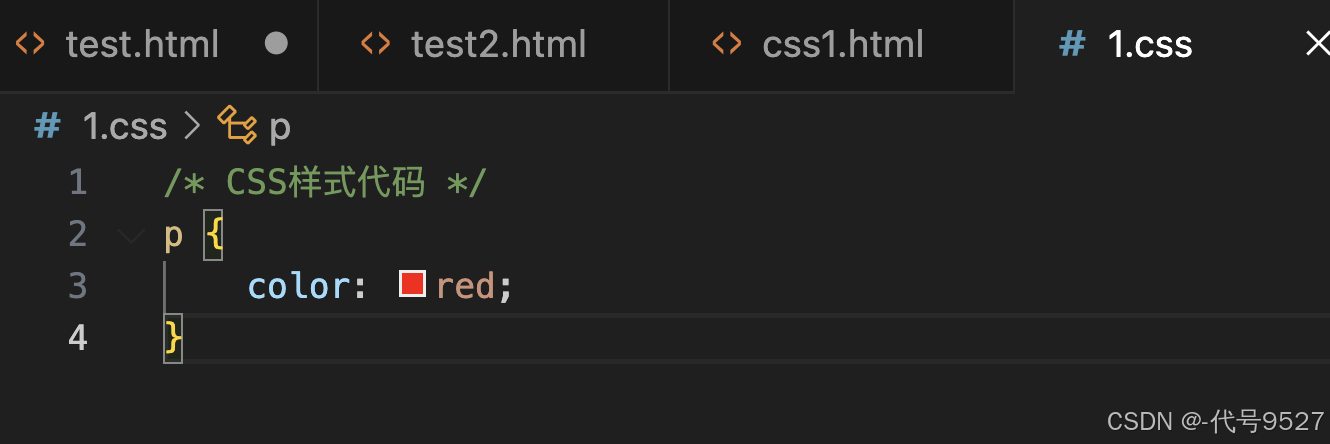Screen dimensions: 1330x444
Task: Click the unsaved dot on test.html tab
Action: [276, 44]
